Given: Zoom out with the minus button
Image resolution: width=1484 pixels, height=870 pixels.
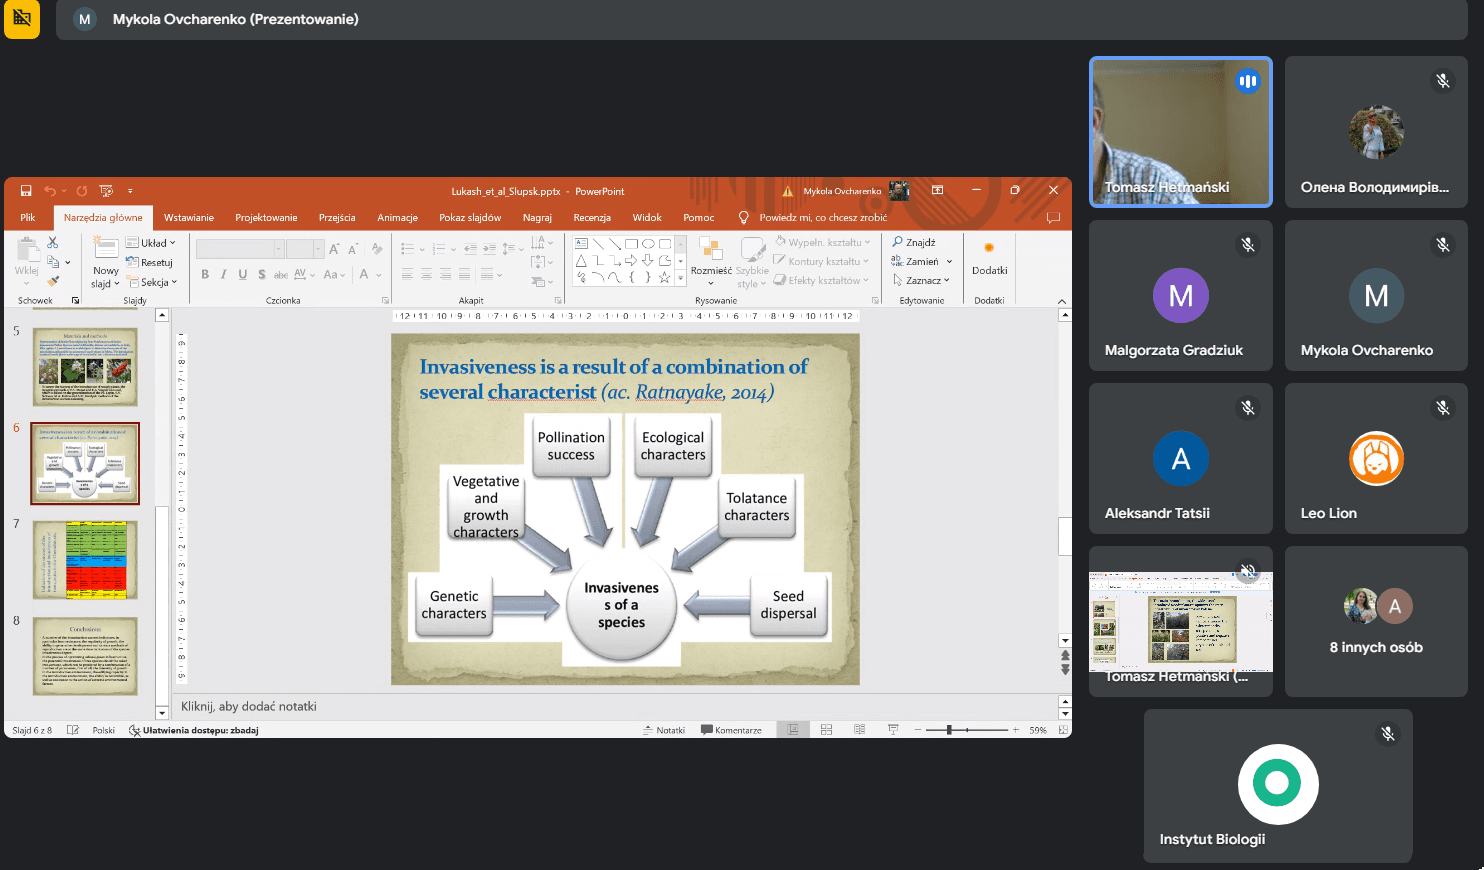Looking at the screenshot, I should tap(917, 730).
